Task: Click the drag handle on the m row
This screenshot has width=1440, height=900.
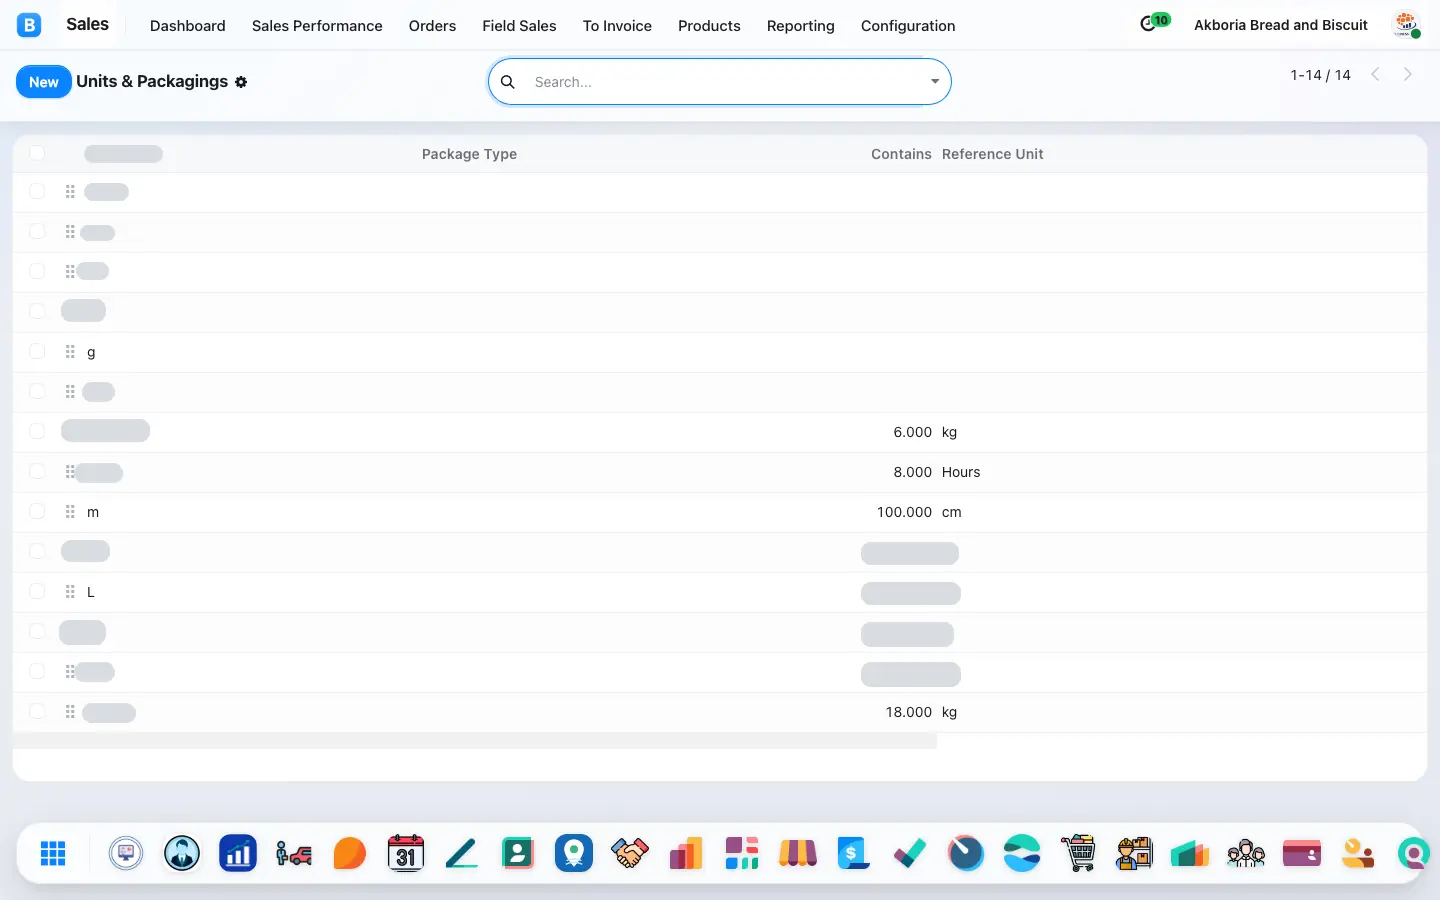Action: pyautogui.click(x=70, y=512)
